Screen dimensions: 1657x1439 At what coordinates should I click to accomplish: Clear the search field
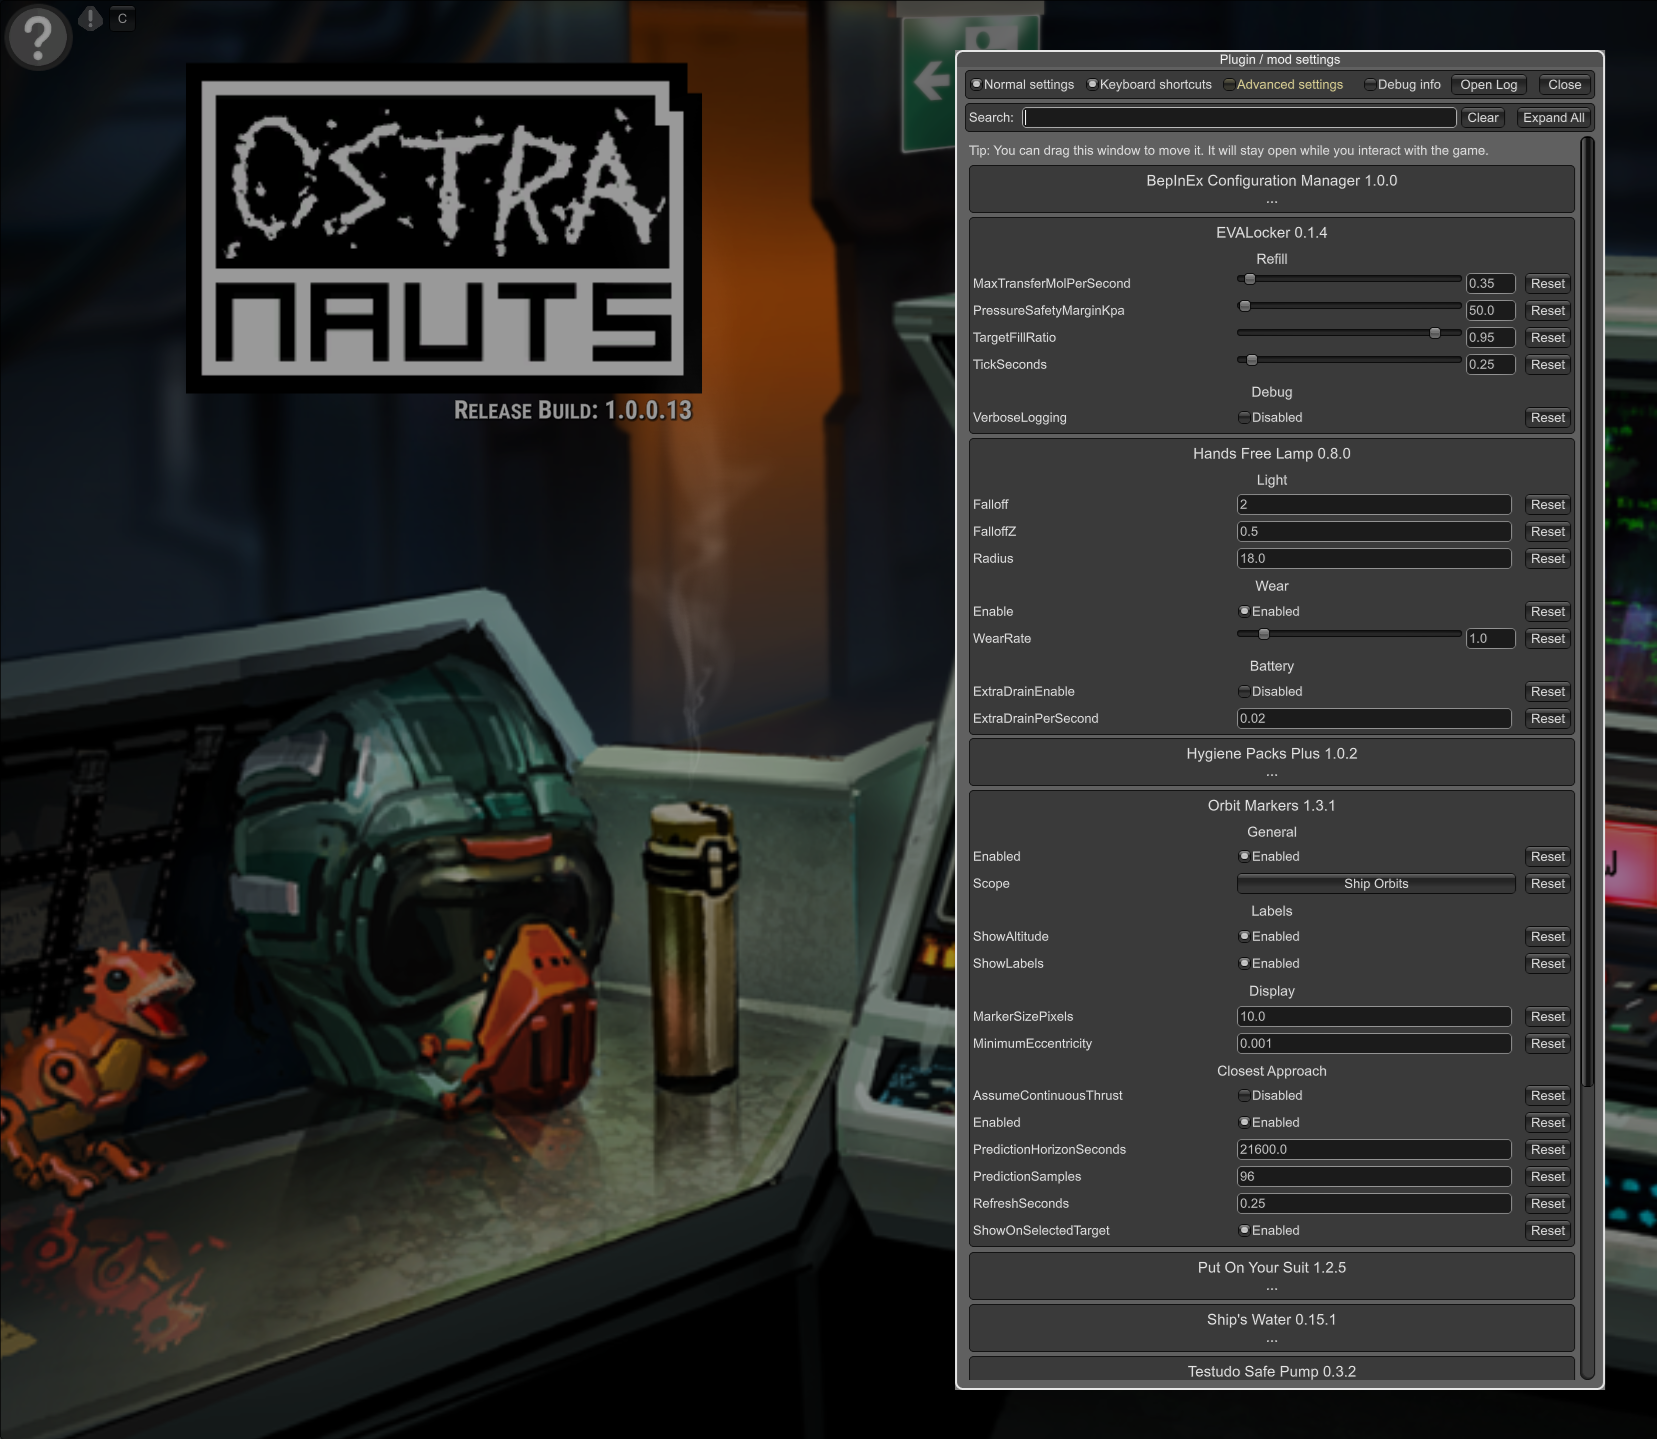pyautogui.click(x=1483, y=118)
